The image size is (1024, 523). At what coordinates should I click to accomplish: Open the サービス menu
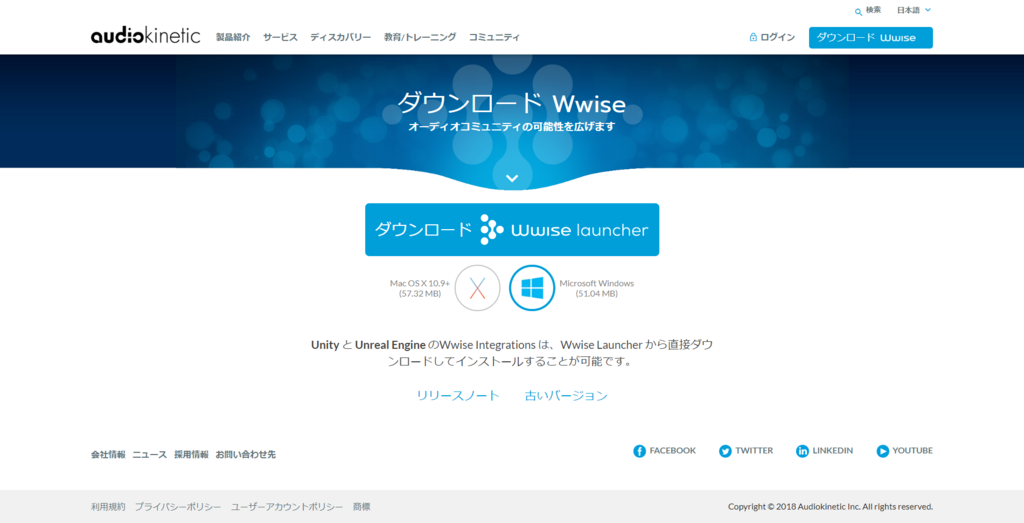click(x=280, y=37)
